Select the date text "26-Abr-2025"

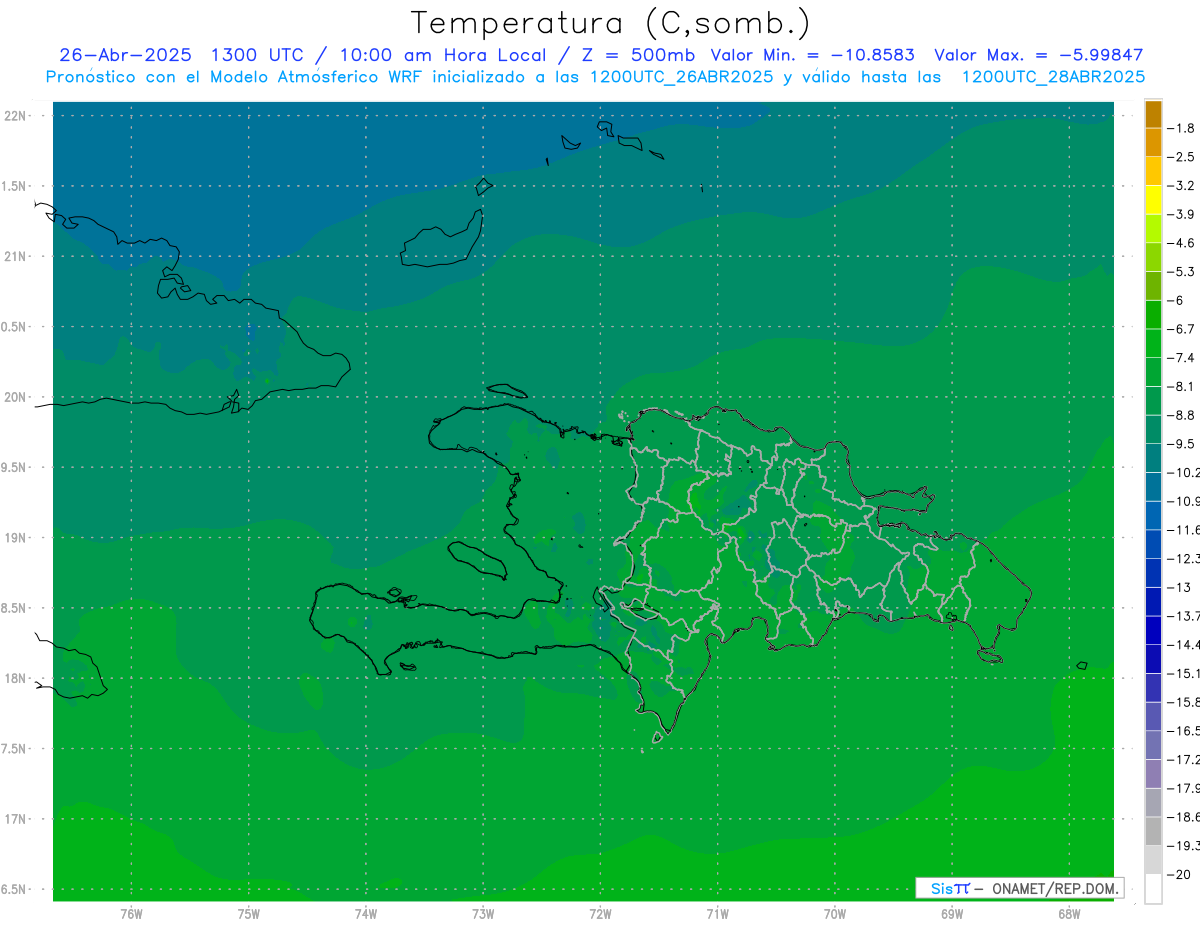click(x=125, y=55)
